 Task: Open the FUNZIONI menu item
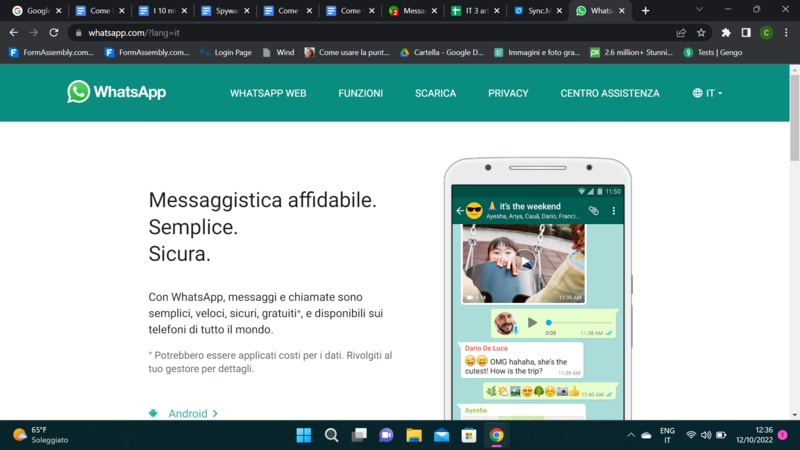tap(360, 93)
